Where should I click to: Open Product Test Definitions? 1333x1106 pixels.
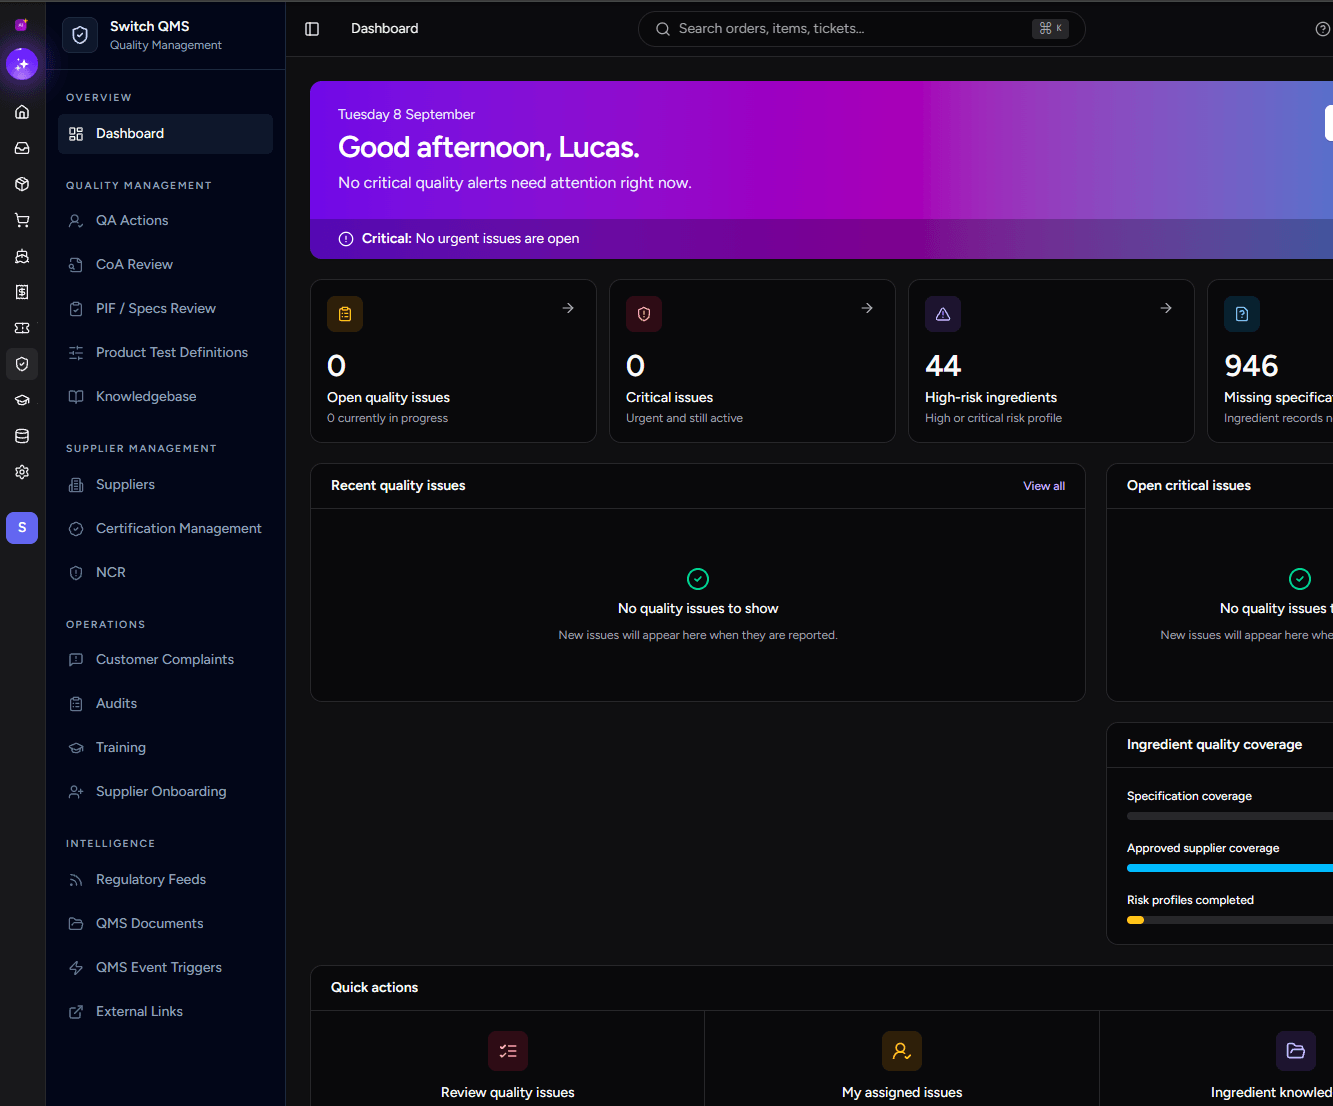tap(165, 353)
